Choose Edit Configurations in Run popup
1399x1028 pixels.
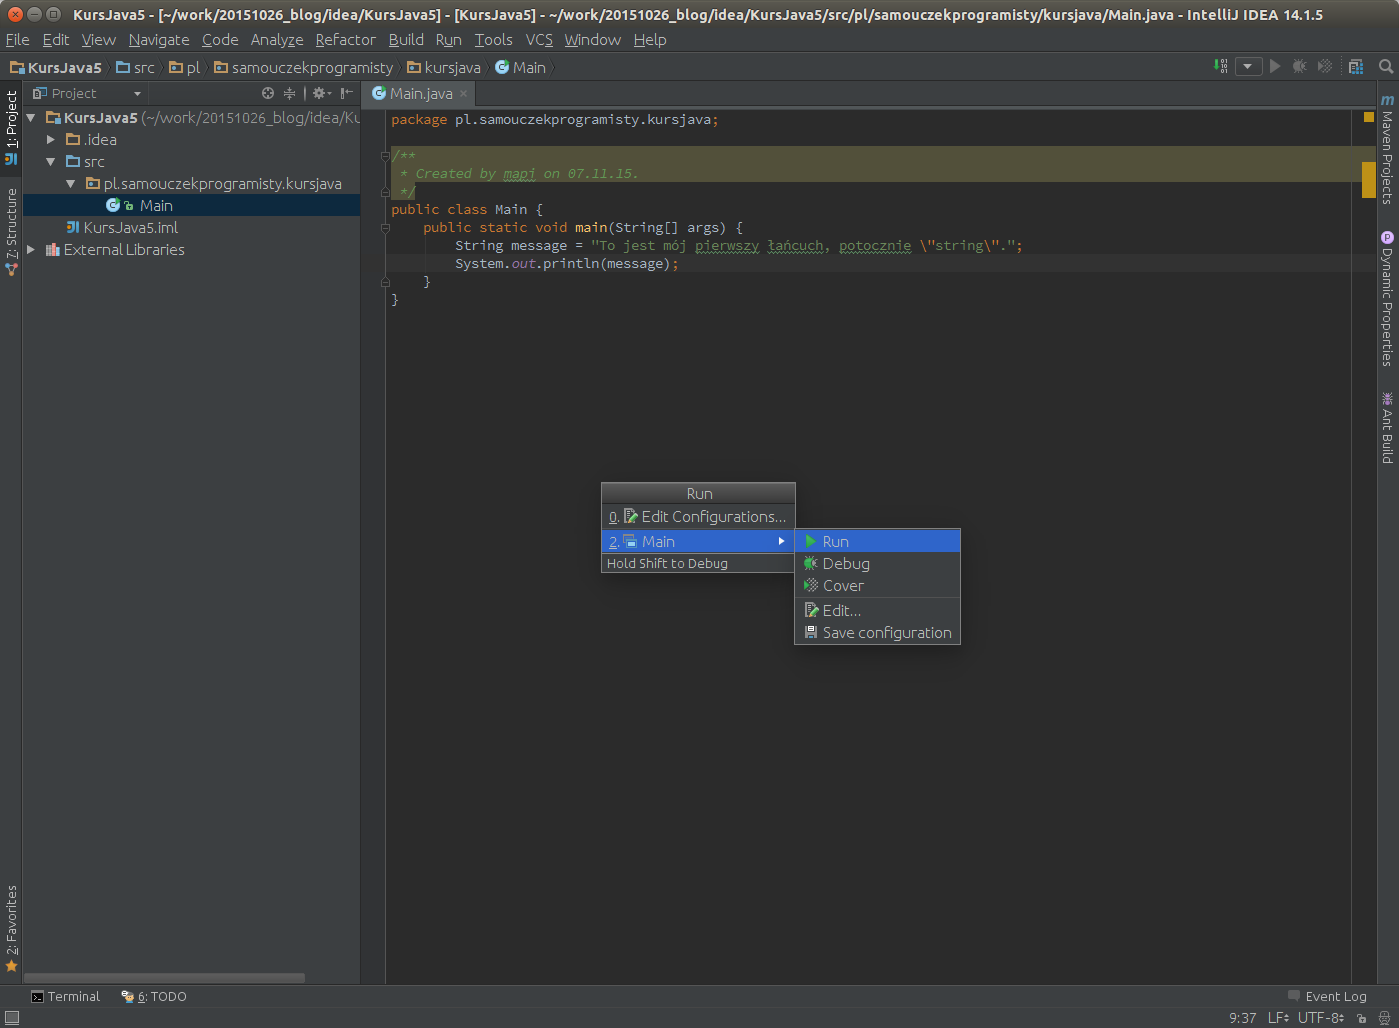coord(698,517)
